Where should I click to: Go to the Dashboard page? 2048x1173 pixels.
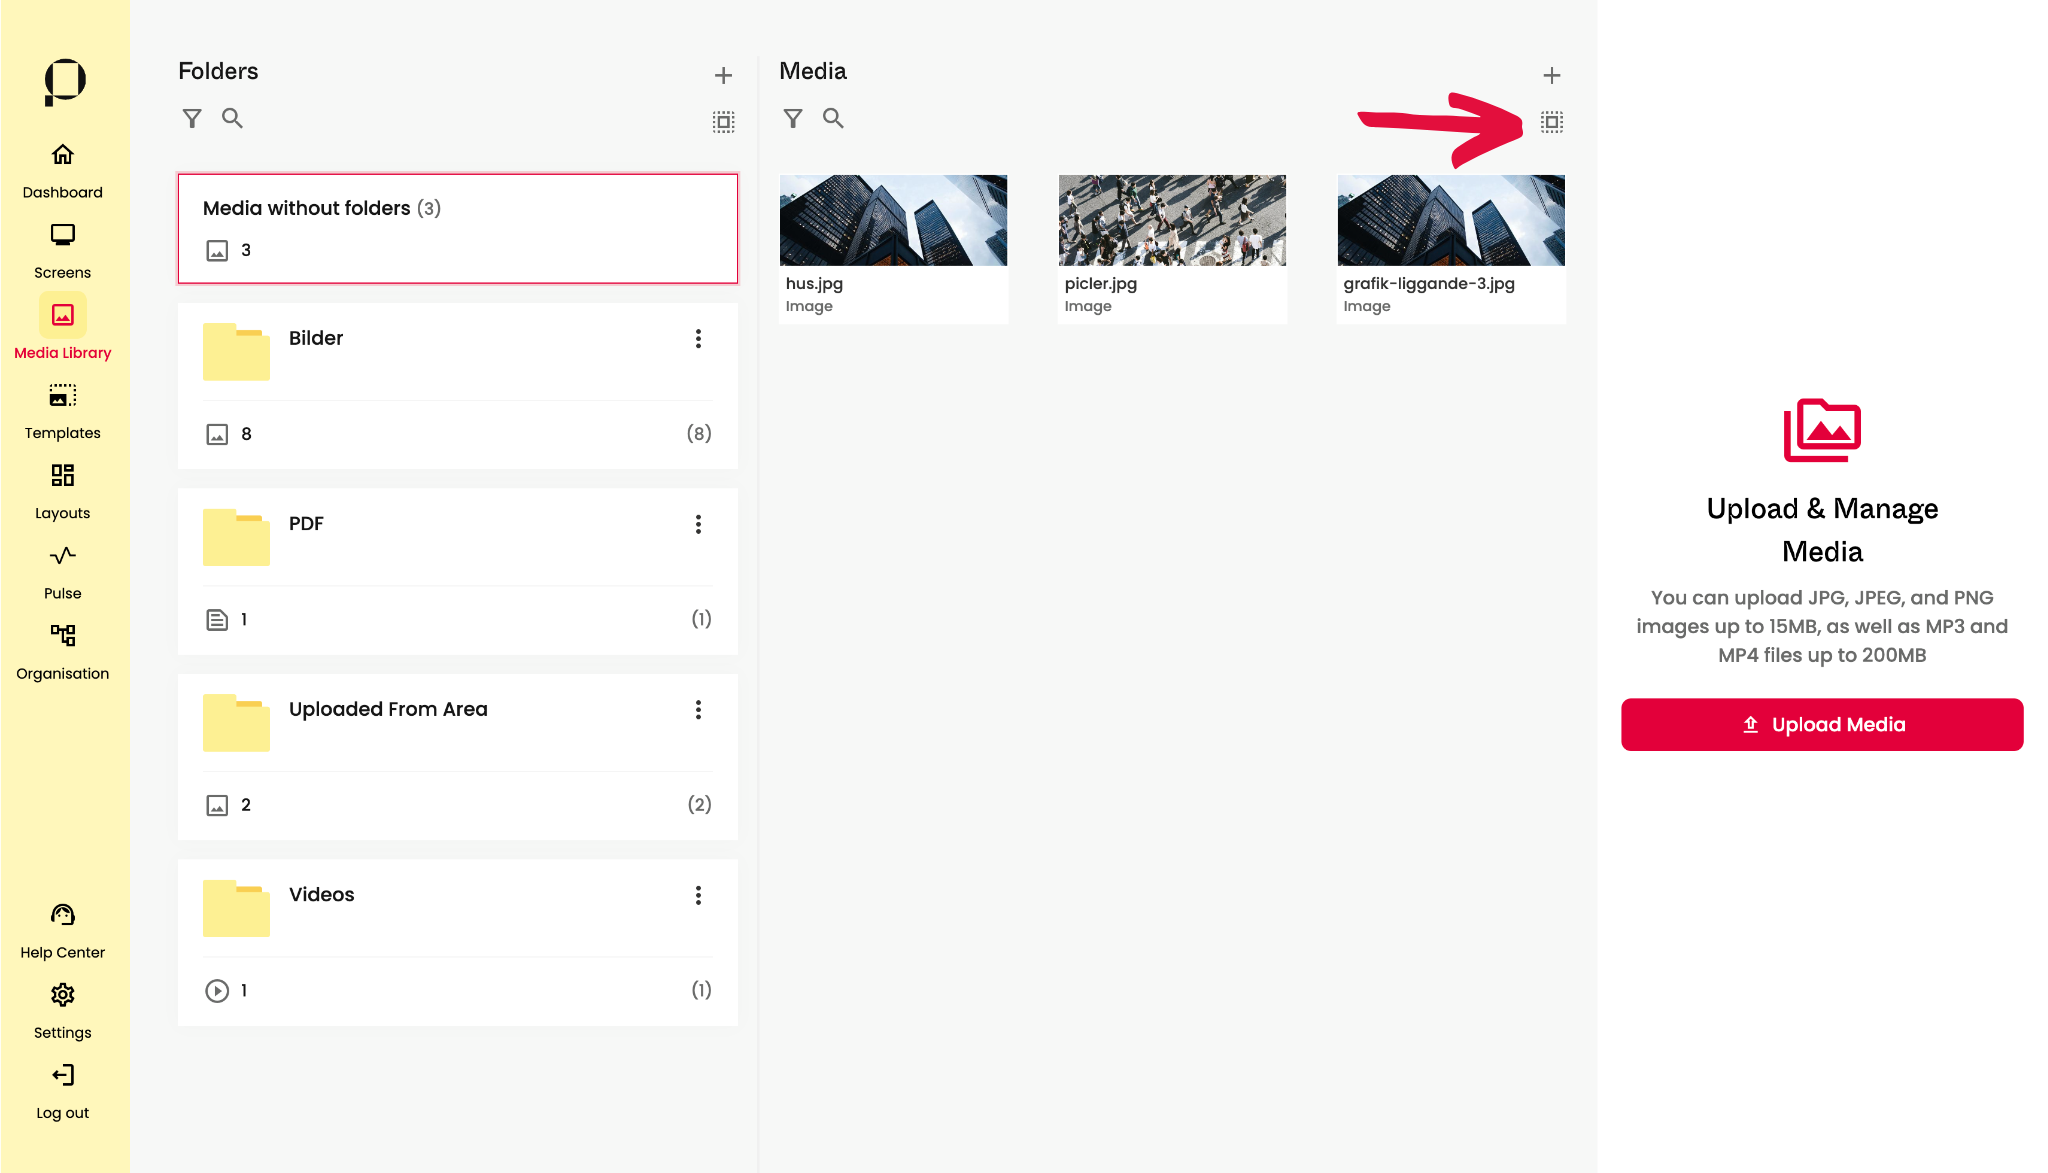(62, 170)
